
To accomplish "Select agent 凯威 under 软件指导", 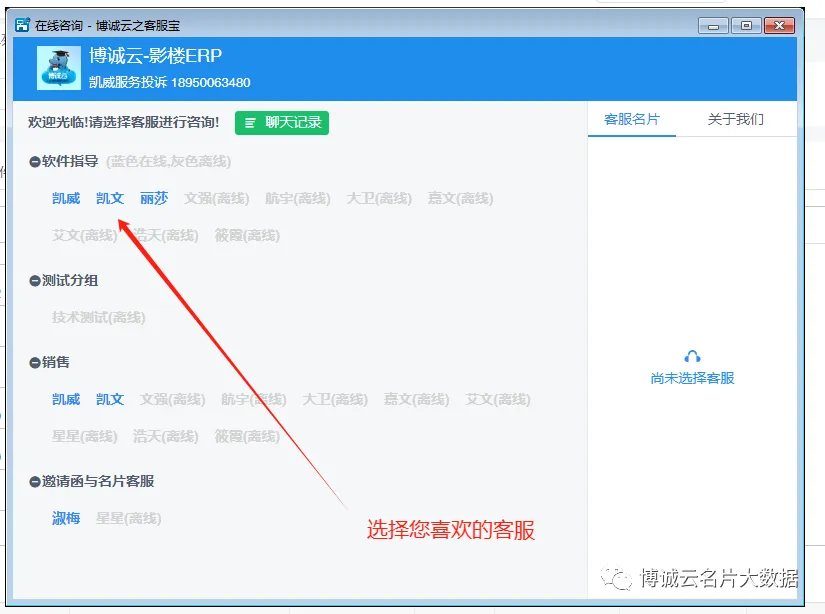I will (66, 199).
